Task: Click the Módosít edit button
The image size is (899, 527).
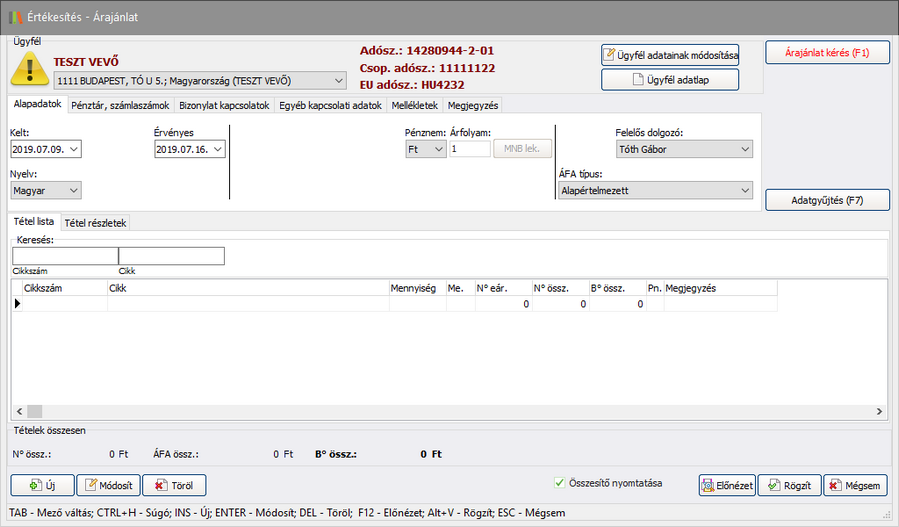Action: 108,486
